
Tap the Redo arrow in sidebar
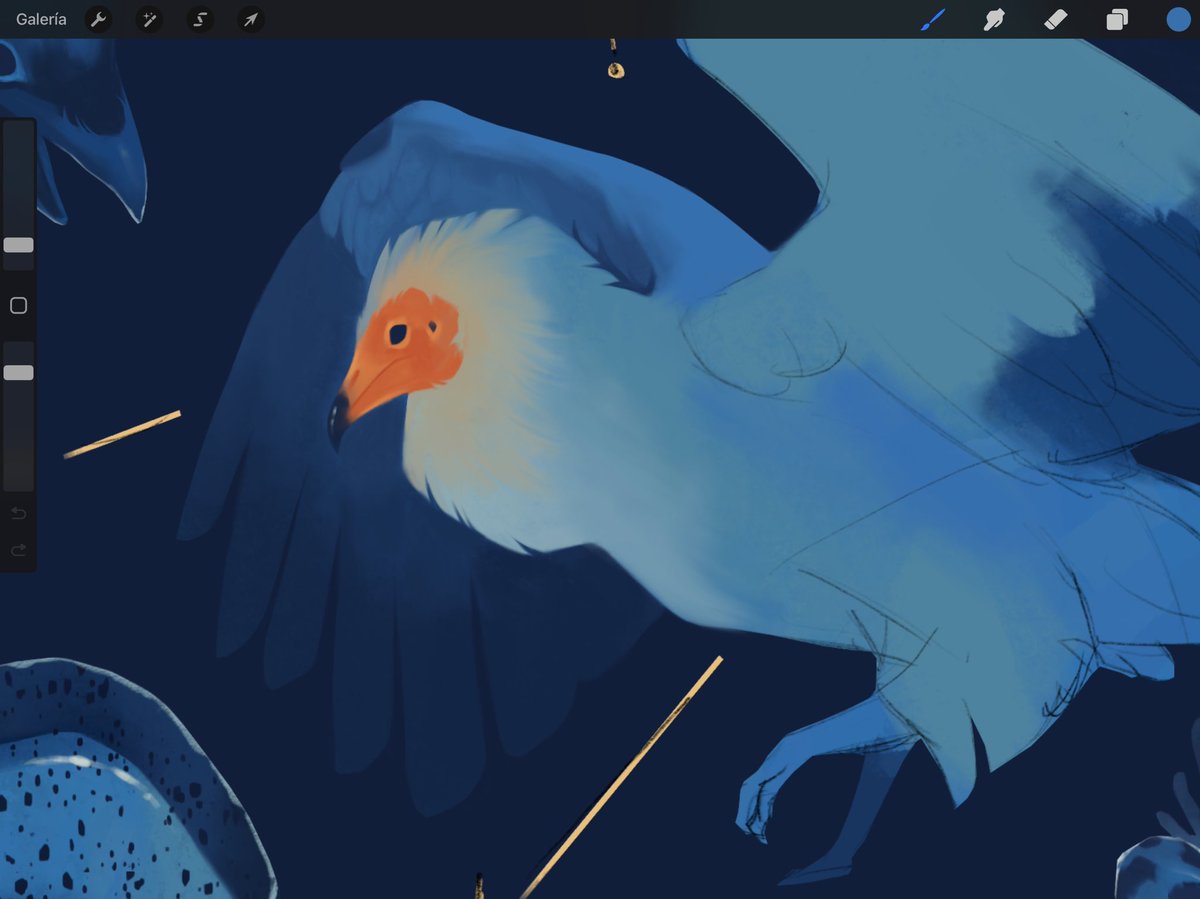17,549
